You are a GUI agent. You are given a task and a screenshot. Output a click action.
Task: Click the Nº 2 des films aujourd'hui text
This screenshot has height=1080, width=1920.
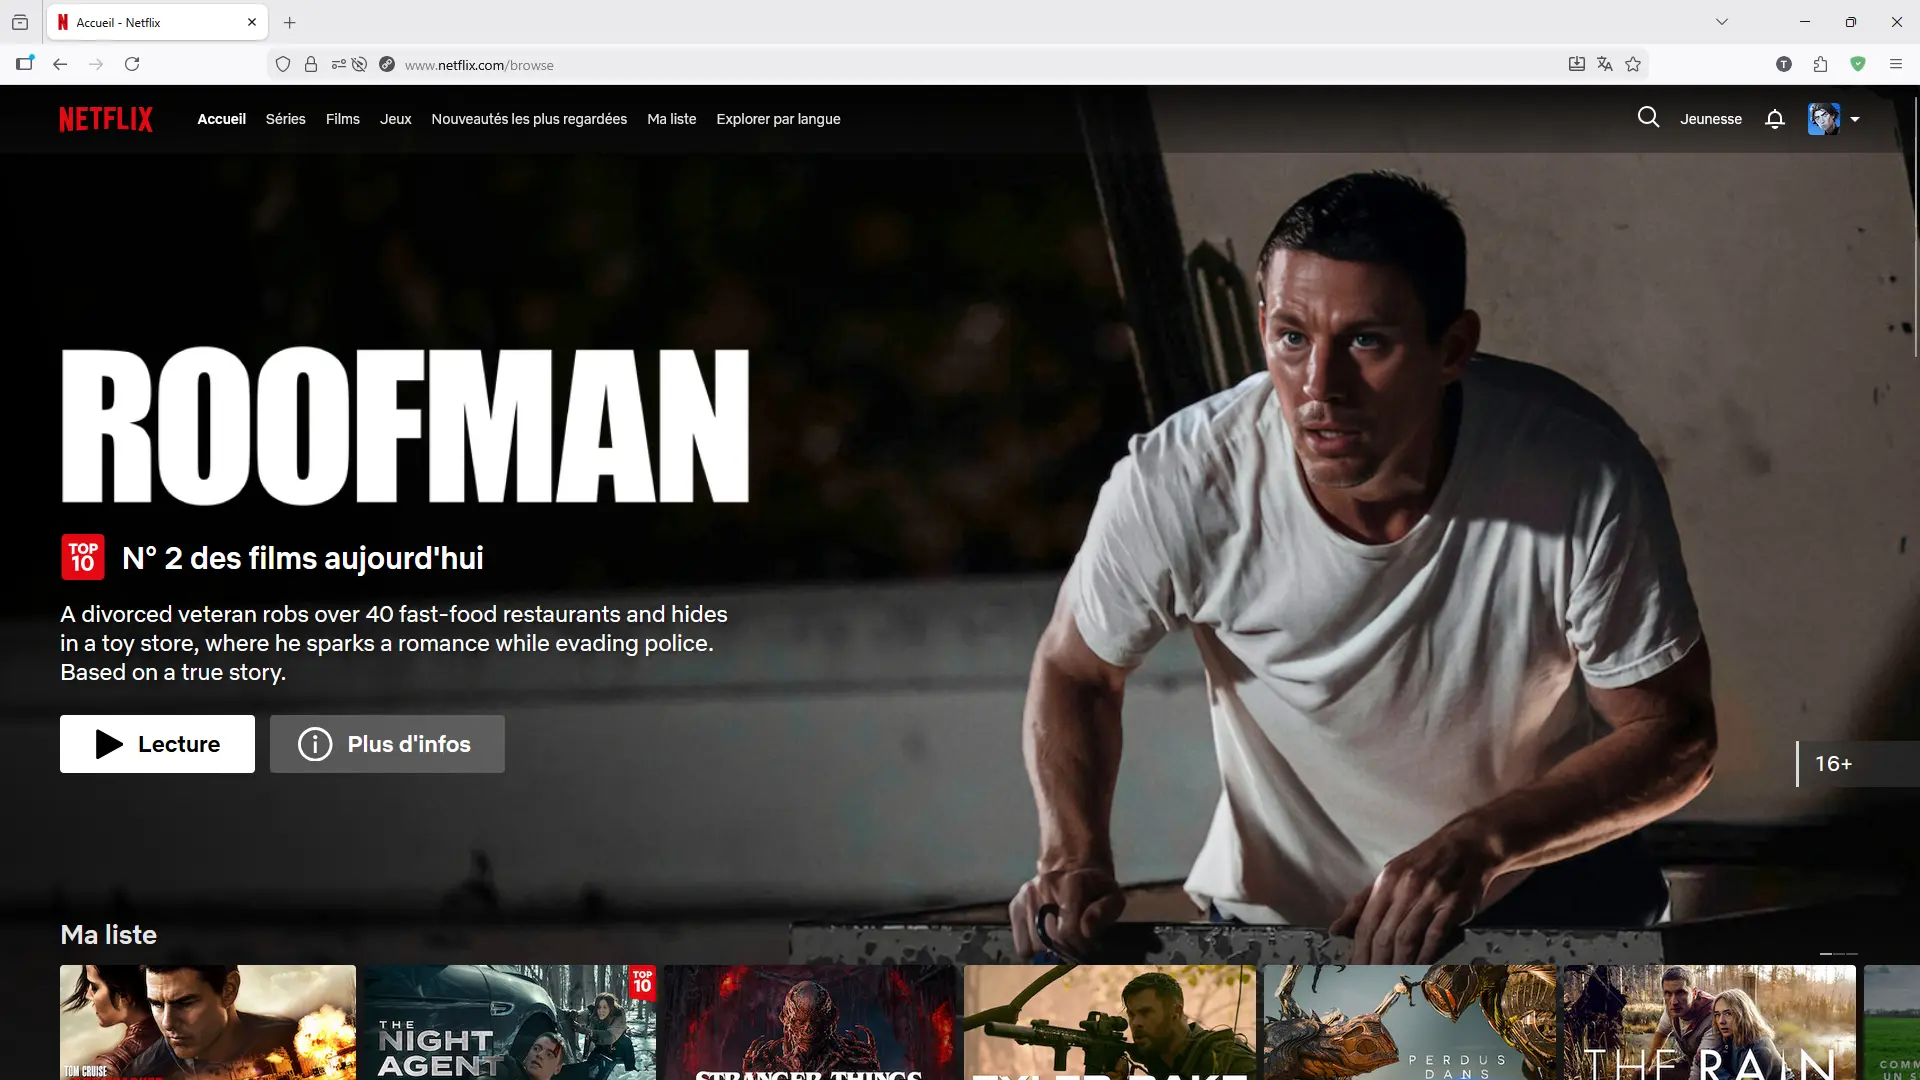tap(303, 558)
